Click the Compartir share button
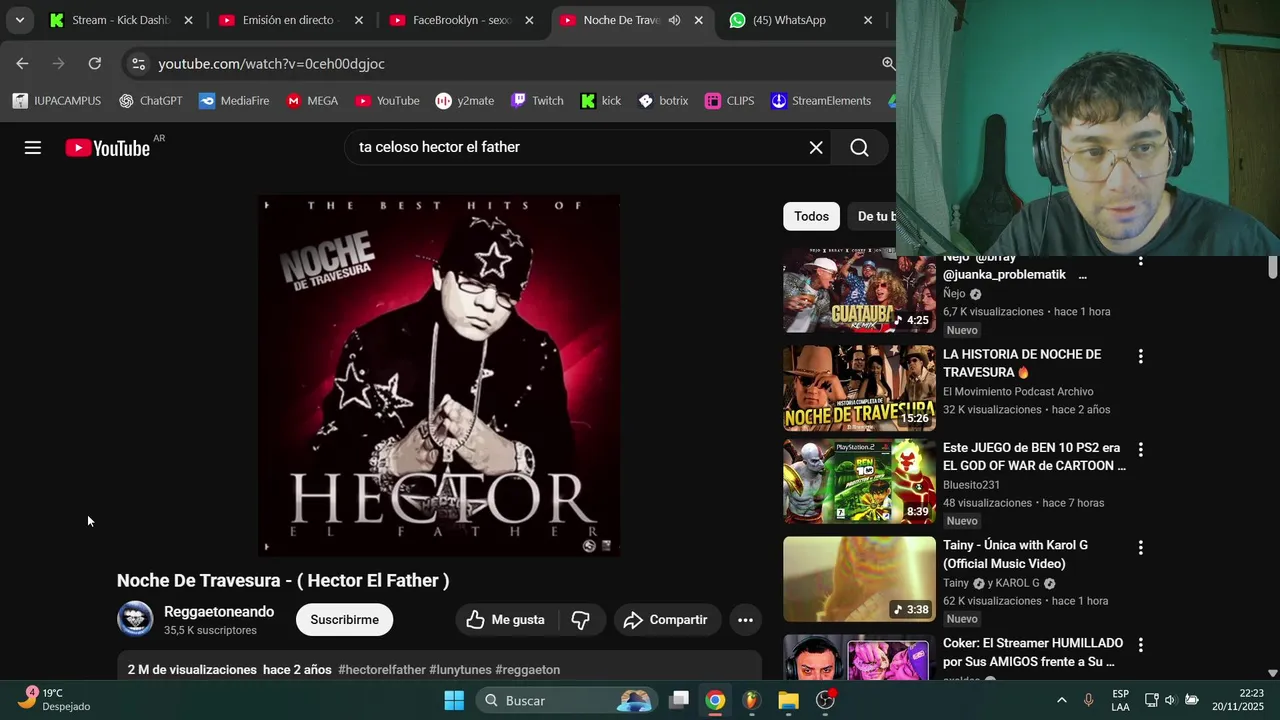Image resolution: width=1280 pixels, height=720 pixels. (665, 619)
